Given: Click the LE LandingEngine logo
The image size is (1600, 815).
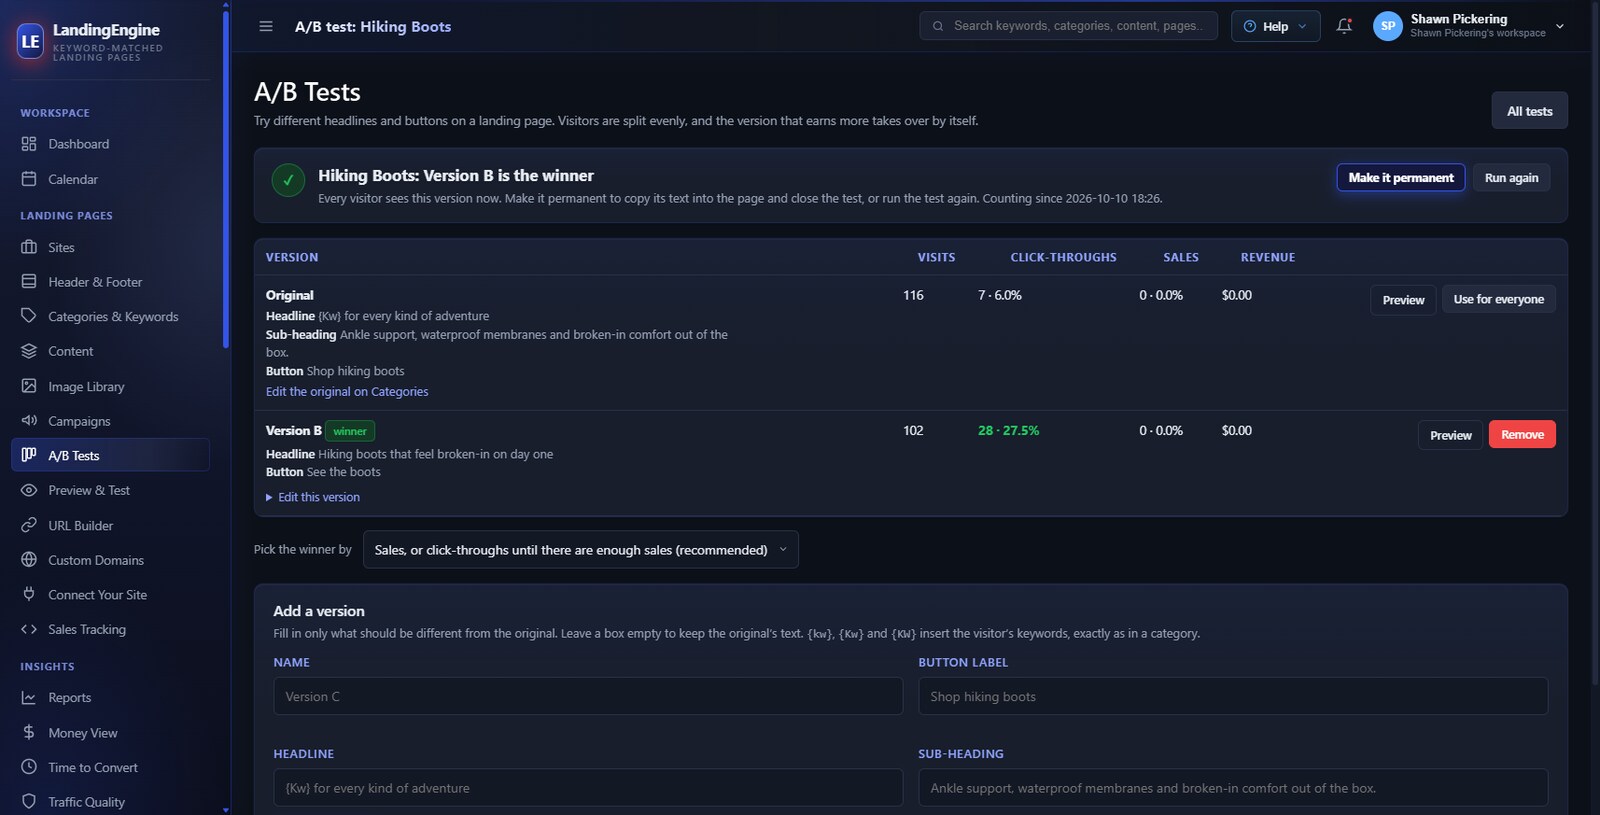Looking at the screenshot, I should tap(31, 41).
